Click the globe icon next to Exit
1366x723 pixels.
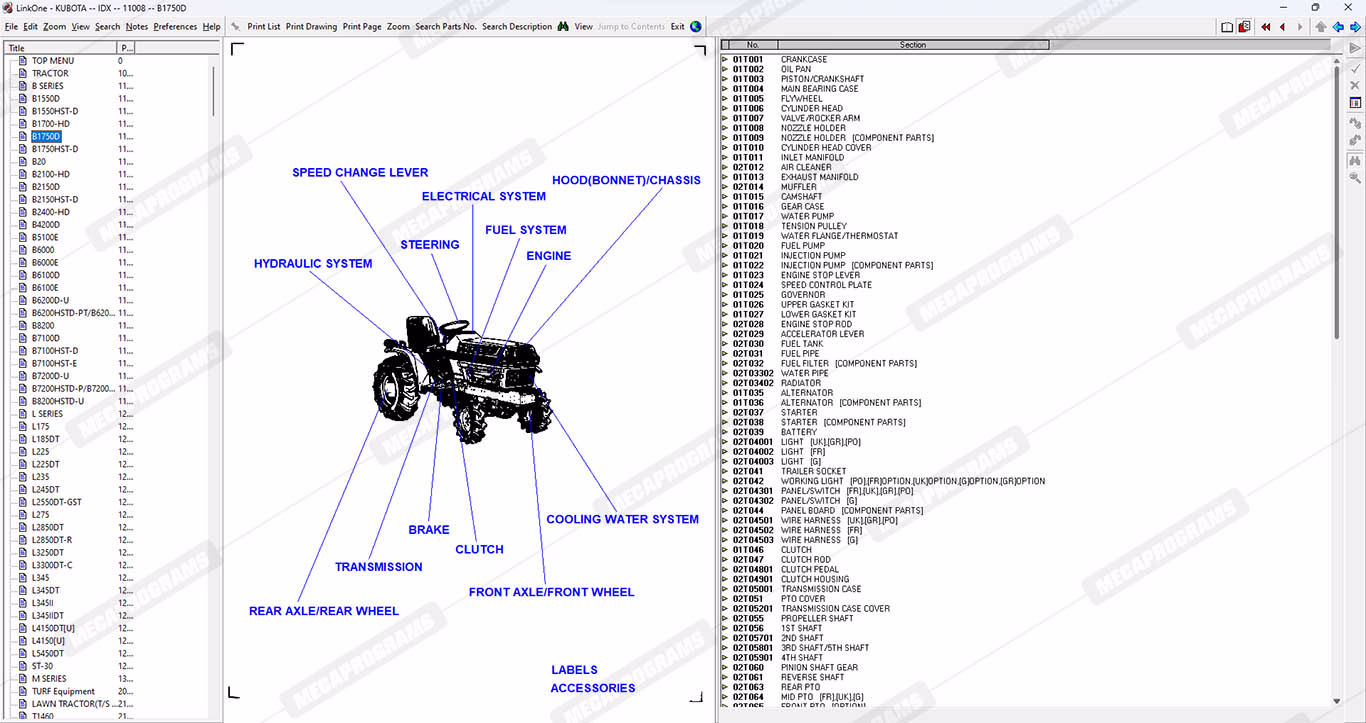pos(696,27)
